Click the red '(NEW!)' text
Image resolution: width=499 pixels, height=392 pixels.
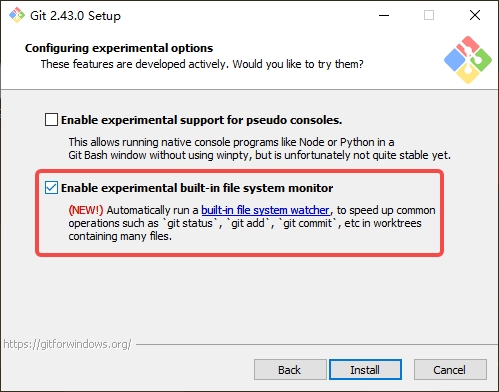(86, 210)
